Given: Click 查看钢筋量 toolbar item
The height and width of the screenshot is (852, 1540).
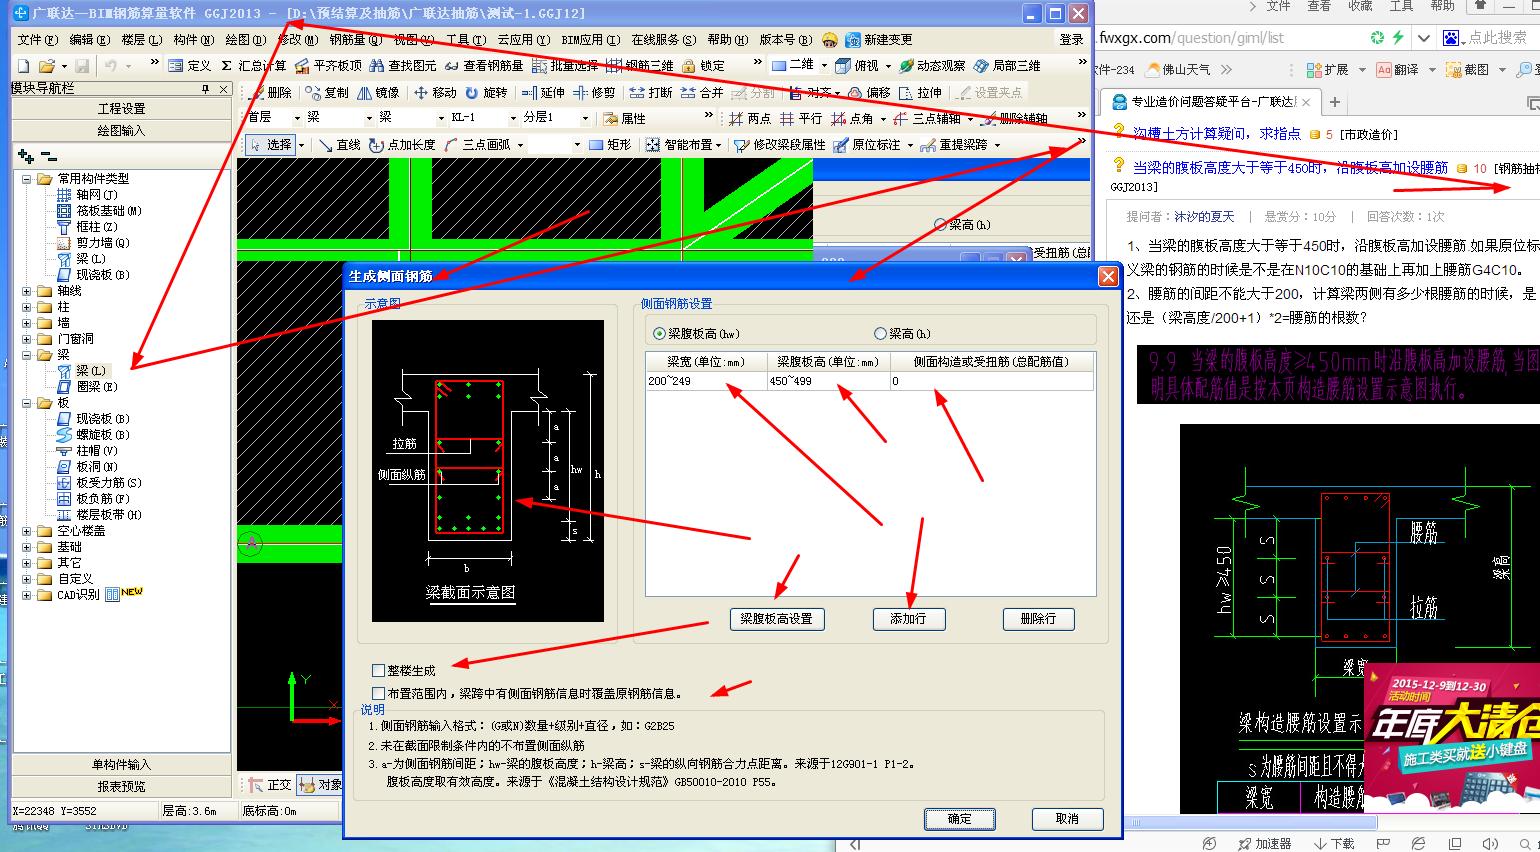Looking at the screenshot, I should [x=484, y=65].
